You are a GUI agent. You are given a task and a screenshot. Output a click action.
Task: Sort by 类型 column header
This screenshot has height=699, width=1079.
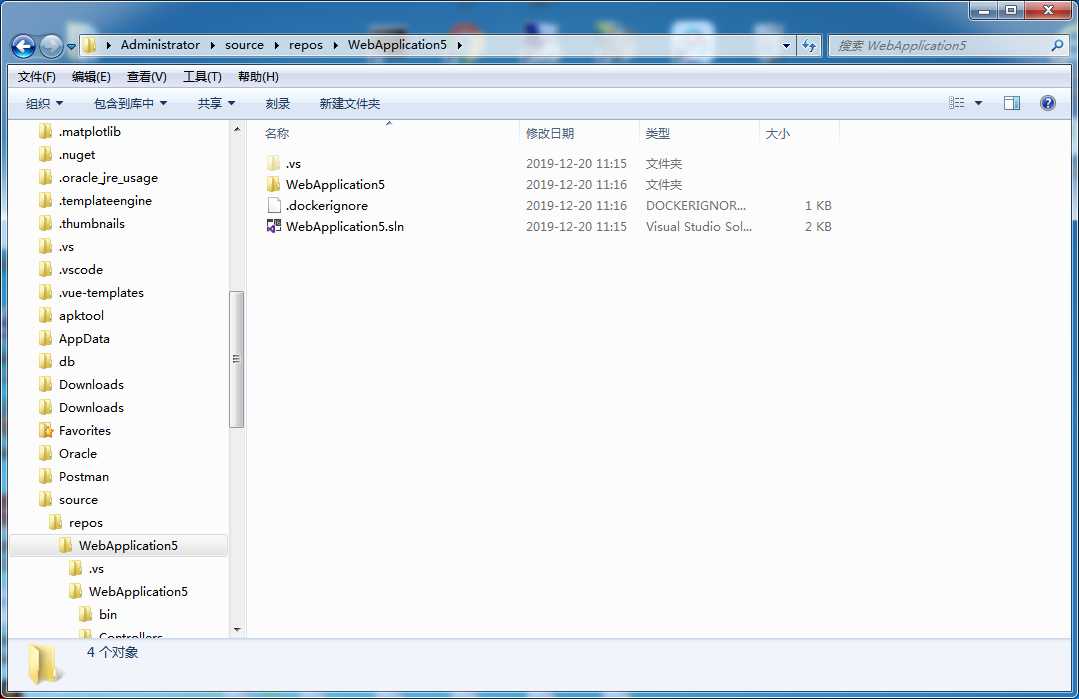click(698, 133)
